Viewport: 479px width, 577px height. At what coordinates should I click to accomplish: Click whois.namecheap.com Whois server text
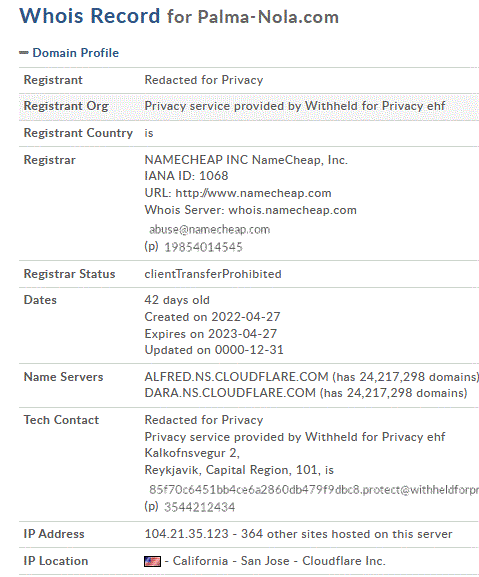click(292, 210)
